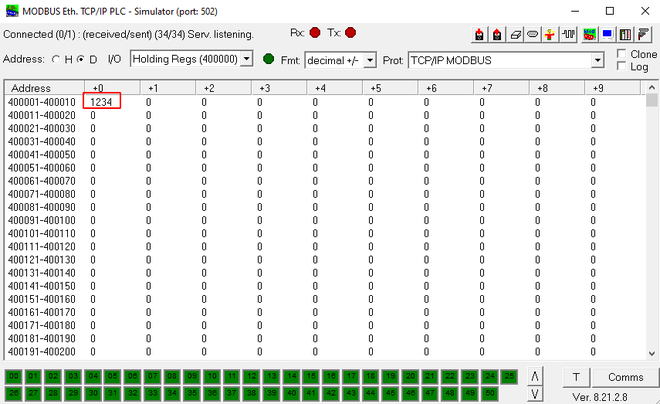
Task: Click the T button
Action: pos(576,377)
